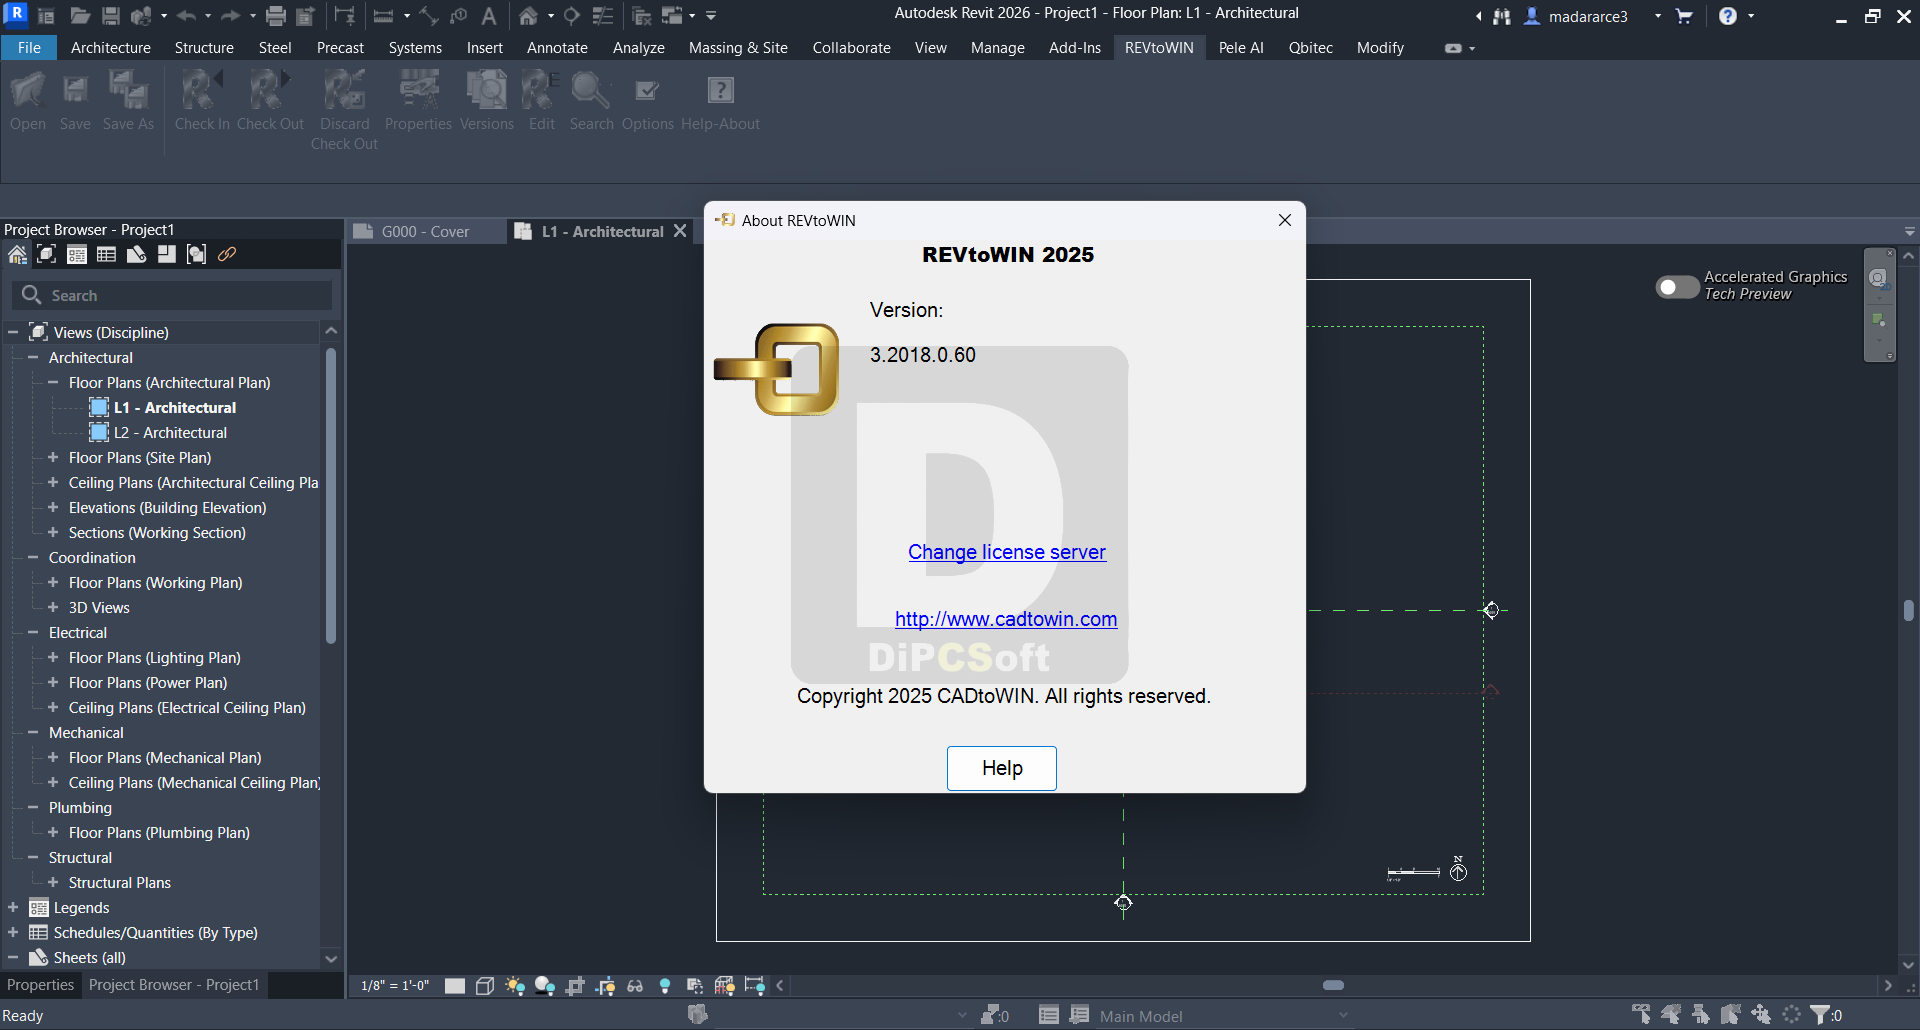Click the Thin Lines icon in quick access toolbar
This screenshot has width=1920, height=1030.
(603, 16)
